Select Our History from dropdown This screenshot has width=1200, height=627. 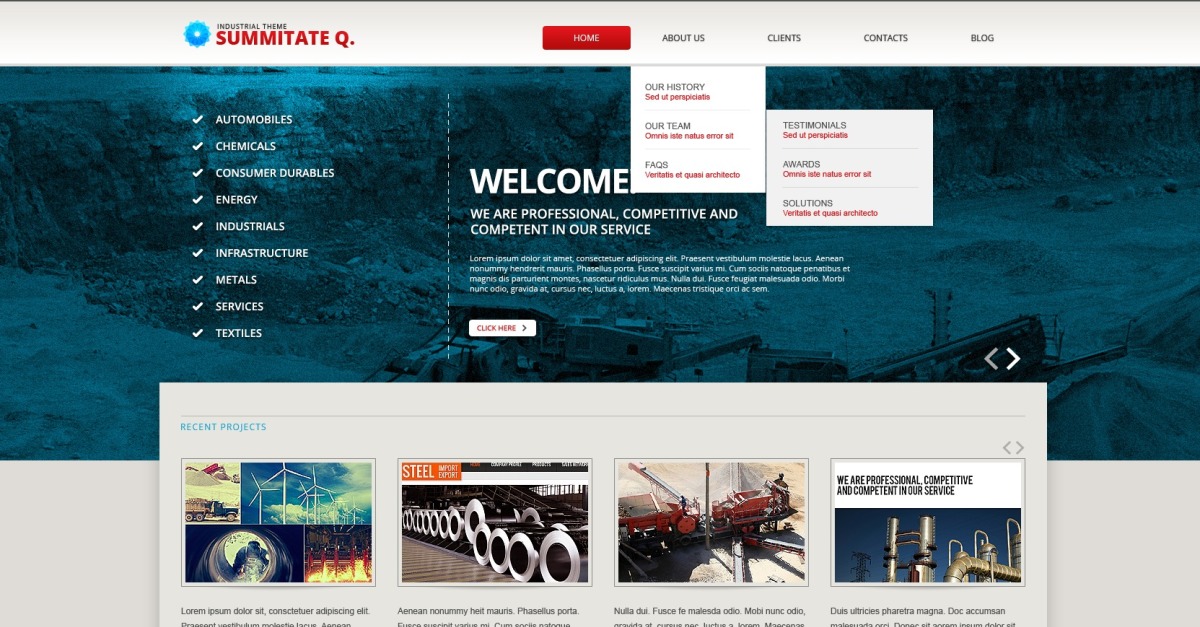(675, 87)
